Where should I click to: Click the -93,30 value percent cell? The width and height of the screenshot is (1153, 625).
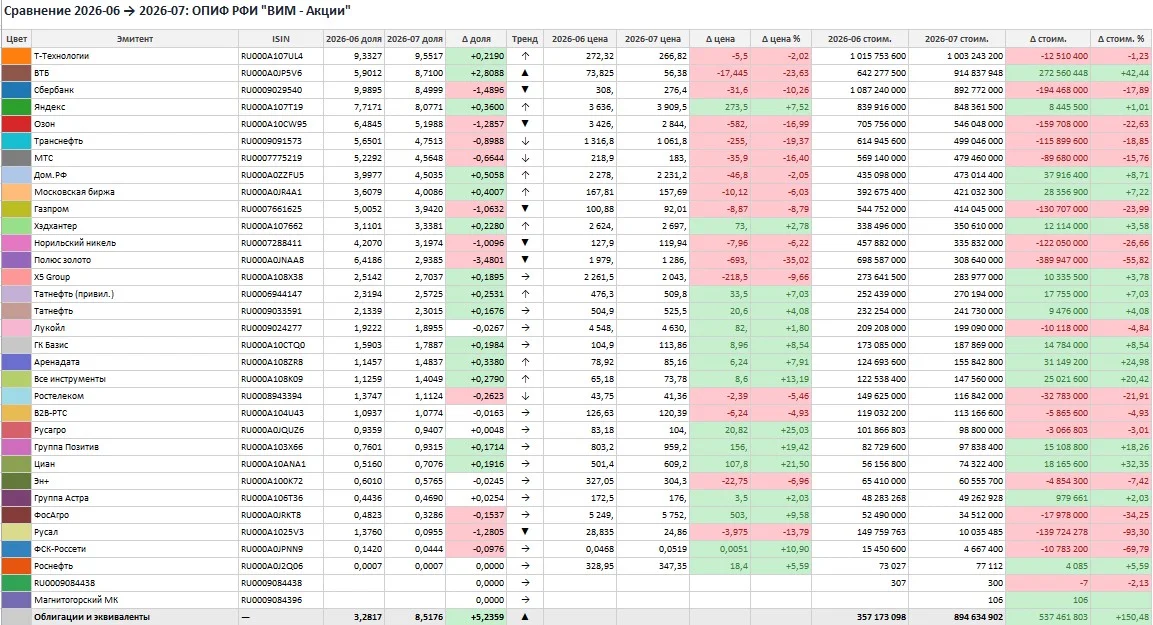[x=1121, y=532]
